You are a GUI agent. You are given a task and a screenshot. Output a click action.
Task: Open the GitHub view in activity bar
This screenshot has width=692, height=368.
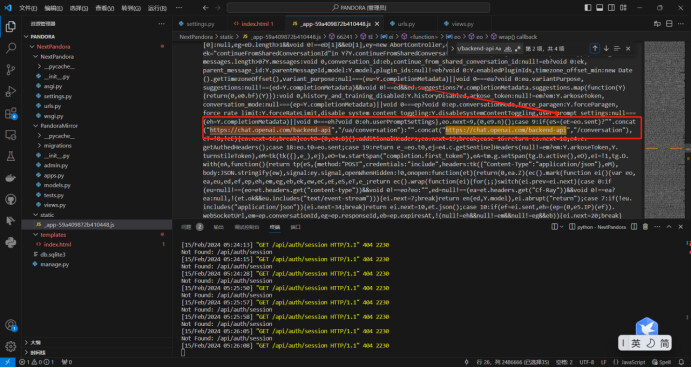11,199
